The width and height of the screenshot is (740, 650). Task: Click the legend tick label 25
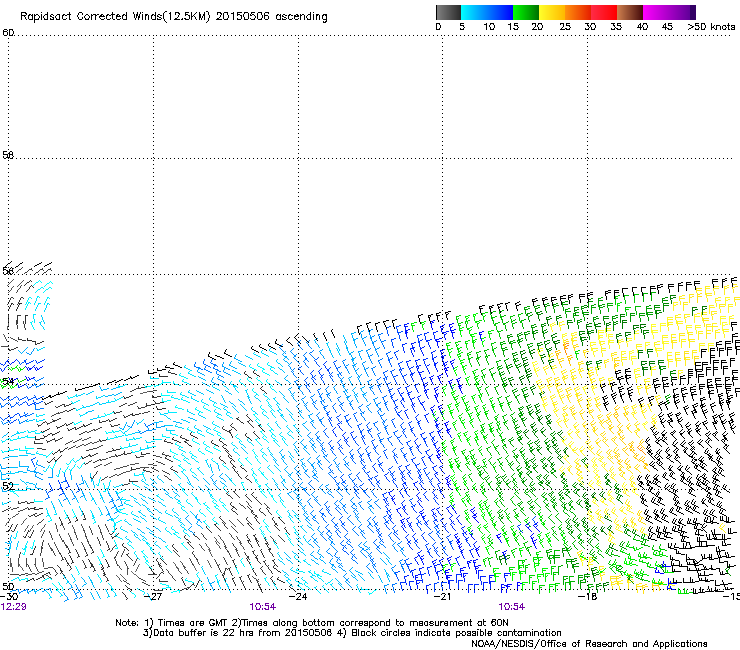565,27
